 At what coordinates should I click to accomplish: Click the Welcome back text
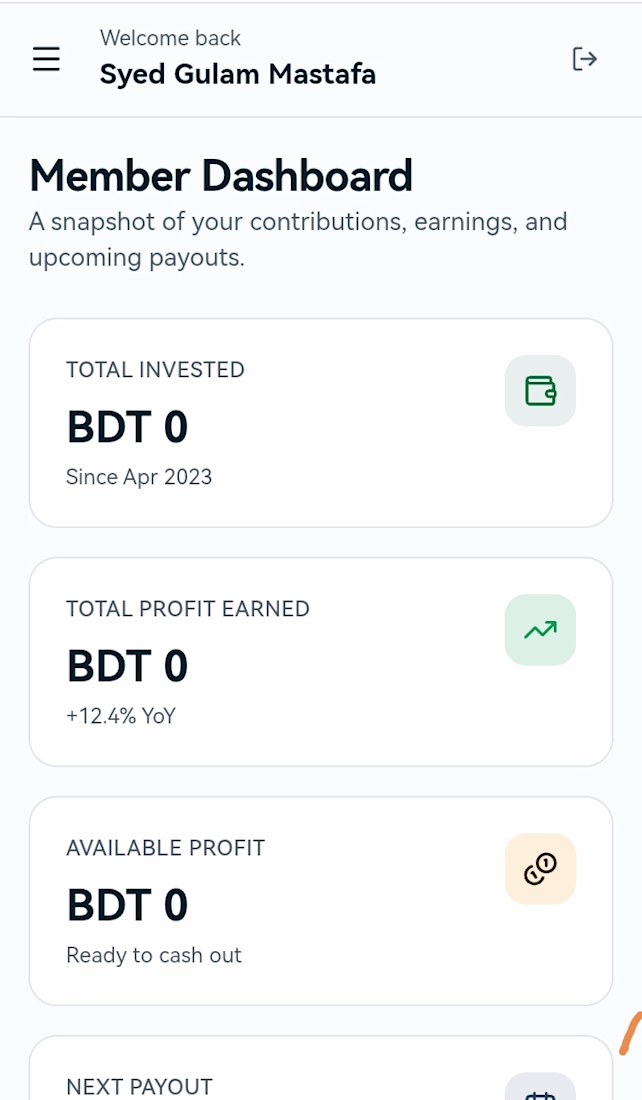[x=170, y=38]
